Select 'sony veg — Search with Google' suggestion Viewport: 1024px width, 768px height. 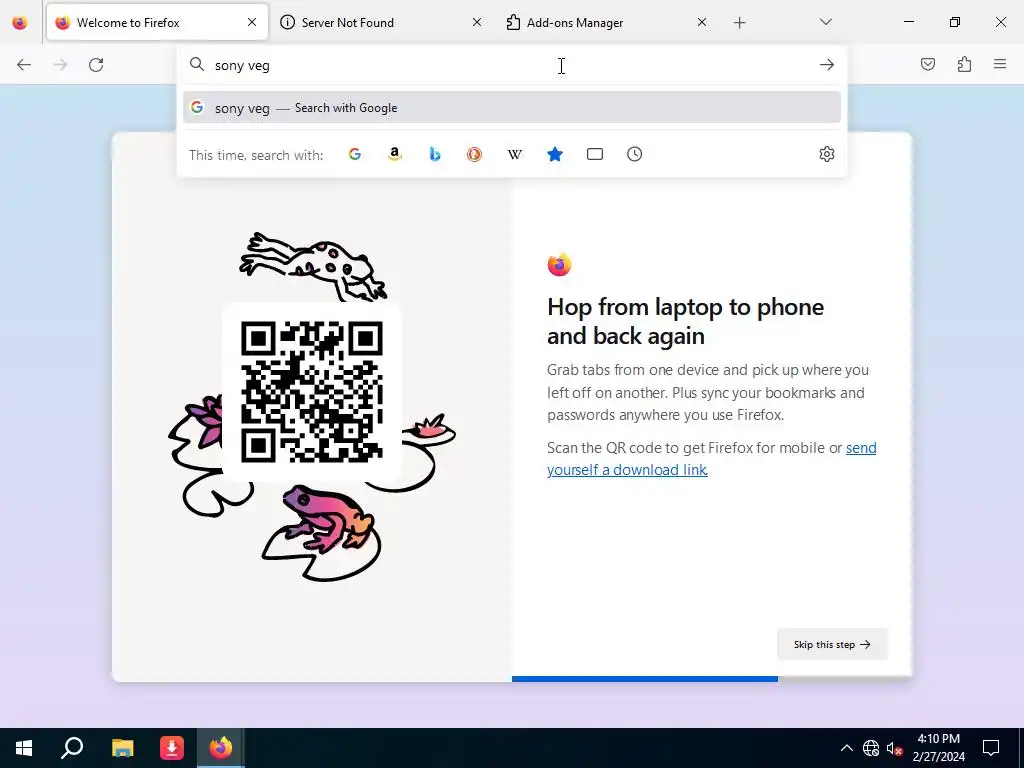click(512, 108)
